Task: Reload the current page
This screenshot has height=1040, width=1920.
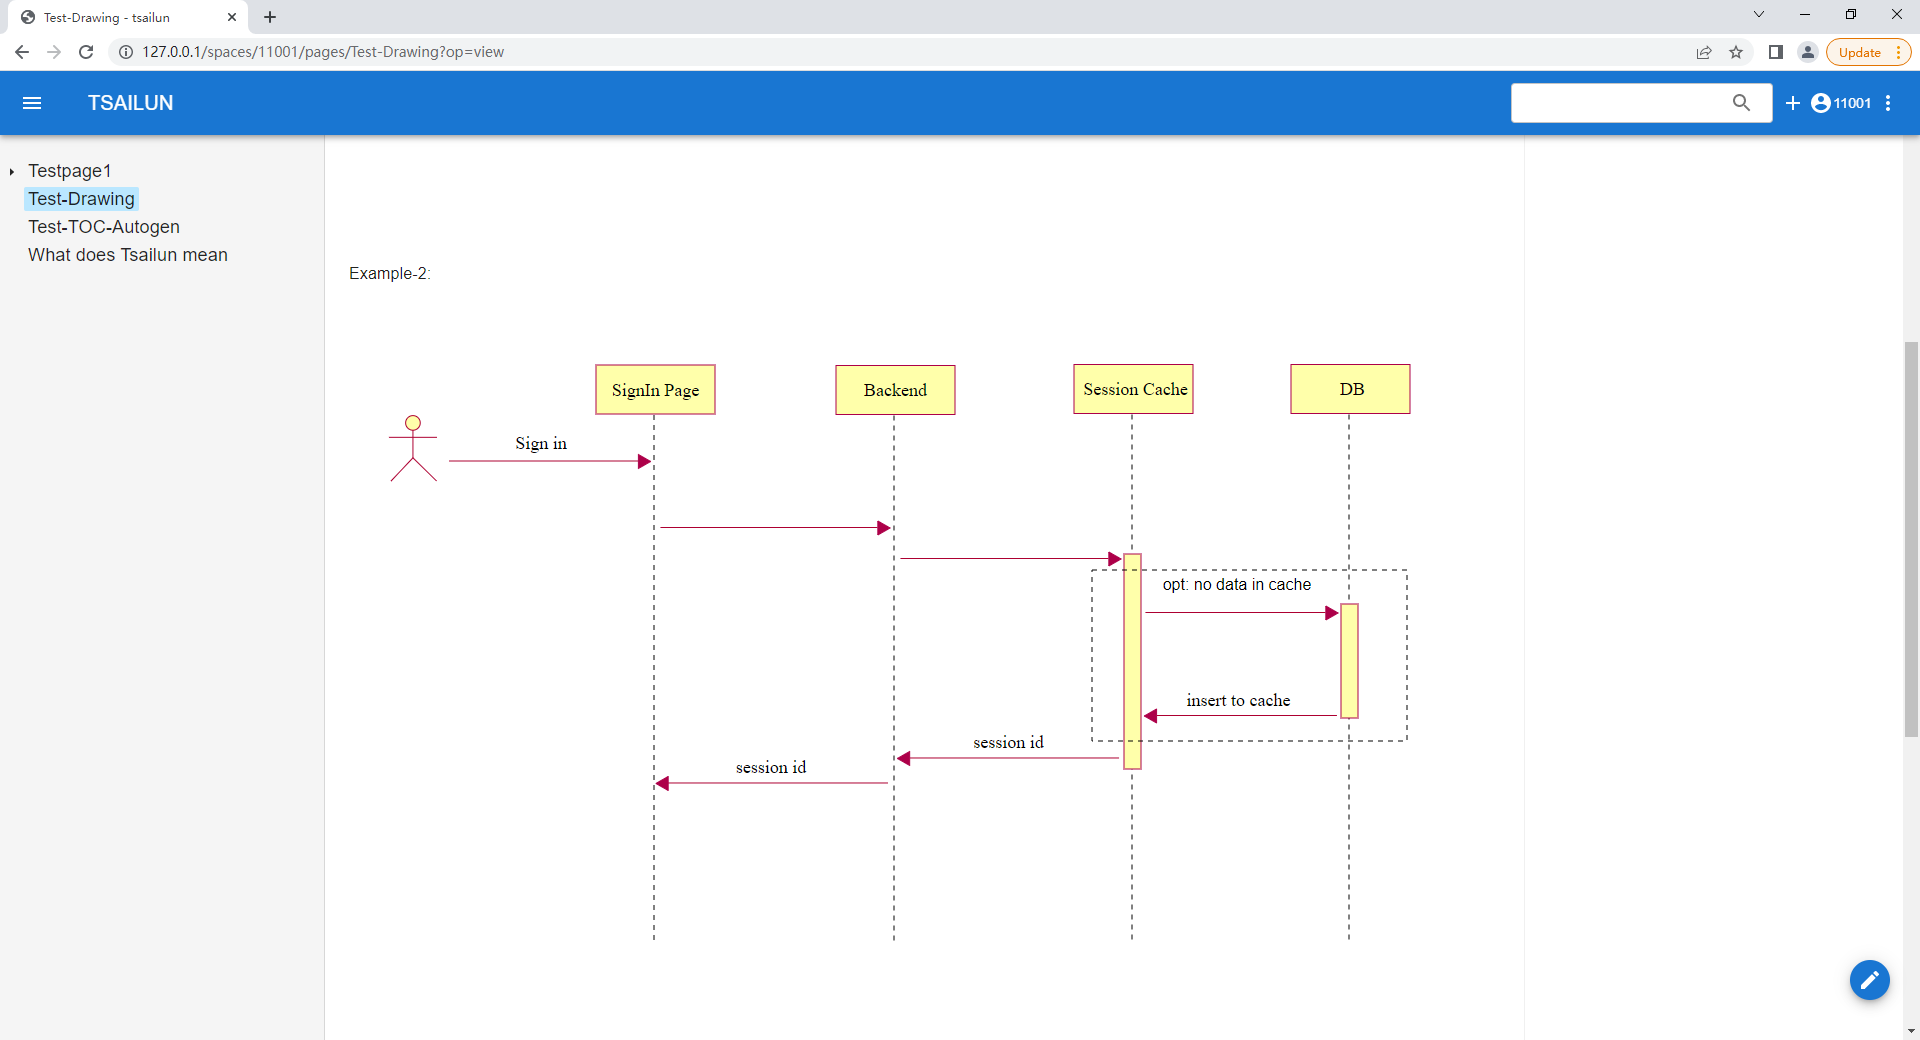Action: tap(86, 52)
